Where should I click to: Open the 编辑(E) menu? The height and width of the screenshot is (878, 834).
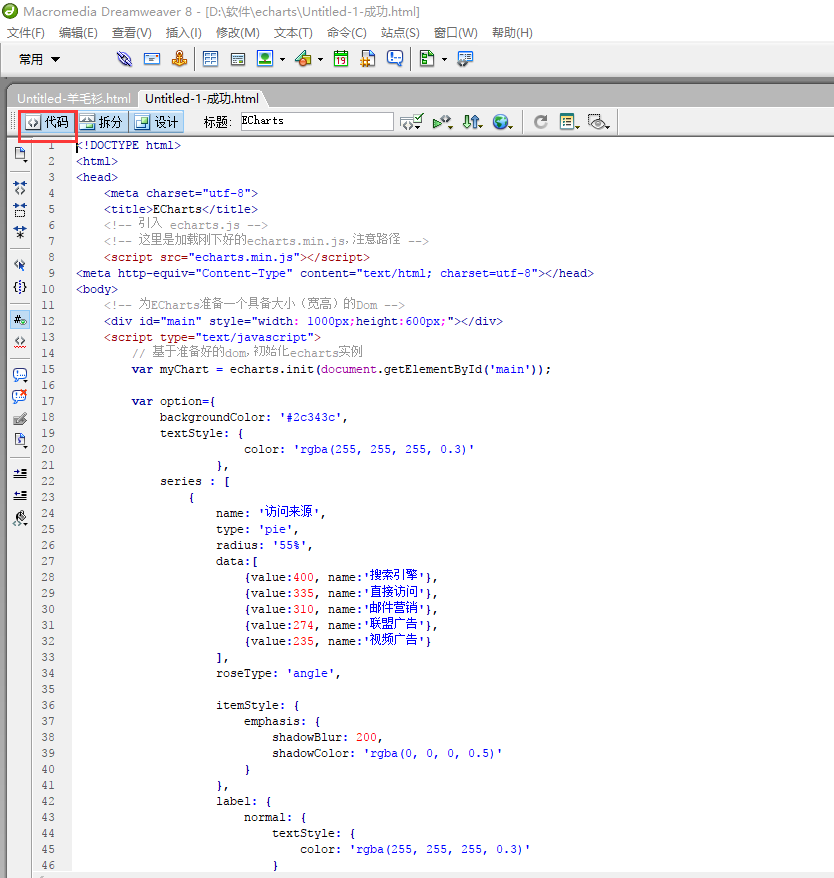[78, 33]
